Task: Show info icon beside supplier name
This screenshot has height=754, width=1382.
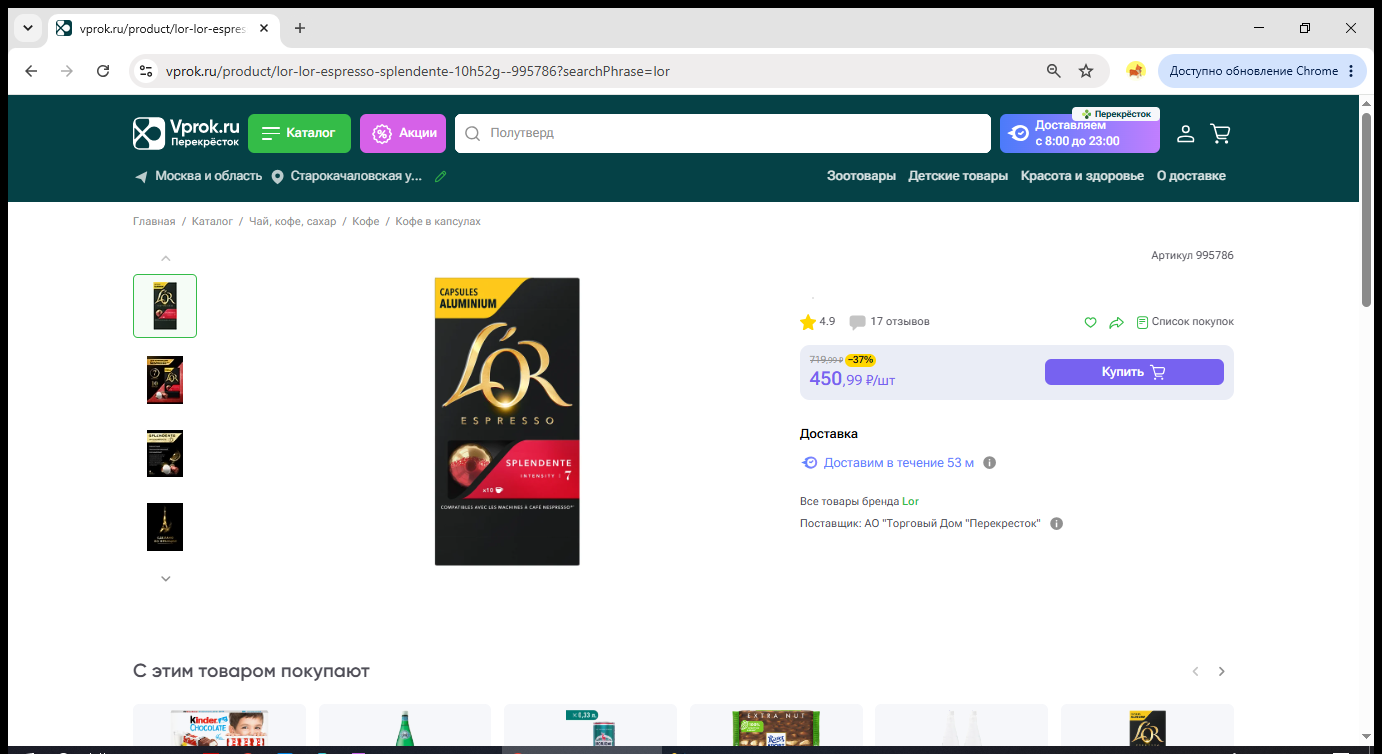Action: tap(1057, 523)
